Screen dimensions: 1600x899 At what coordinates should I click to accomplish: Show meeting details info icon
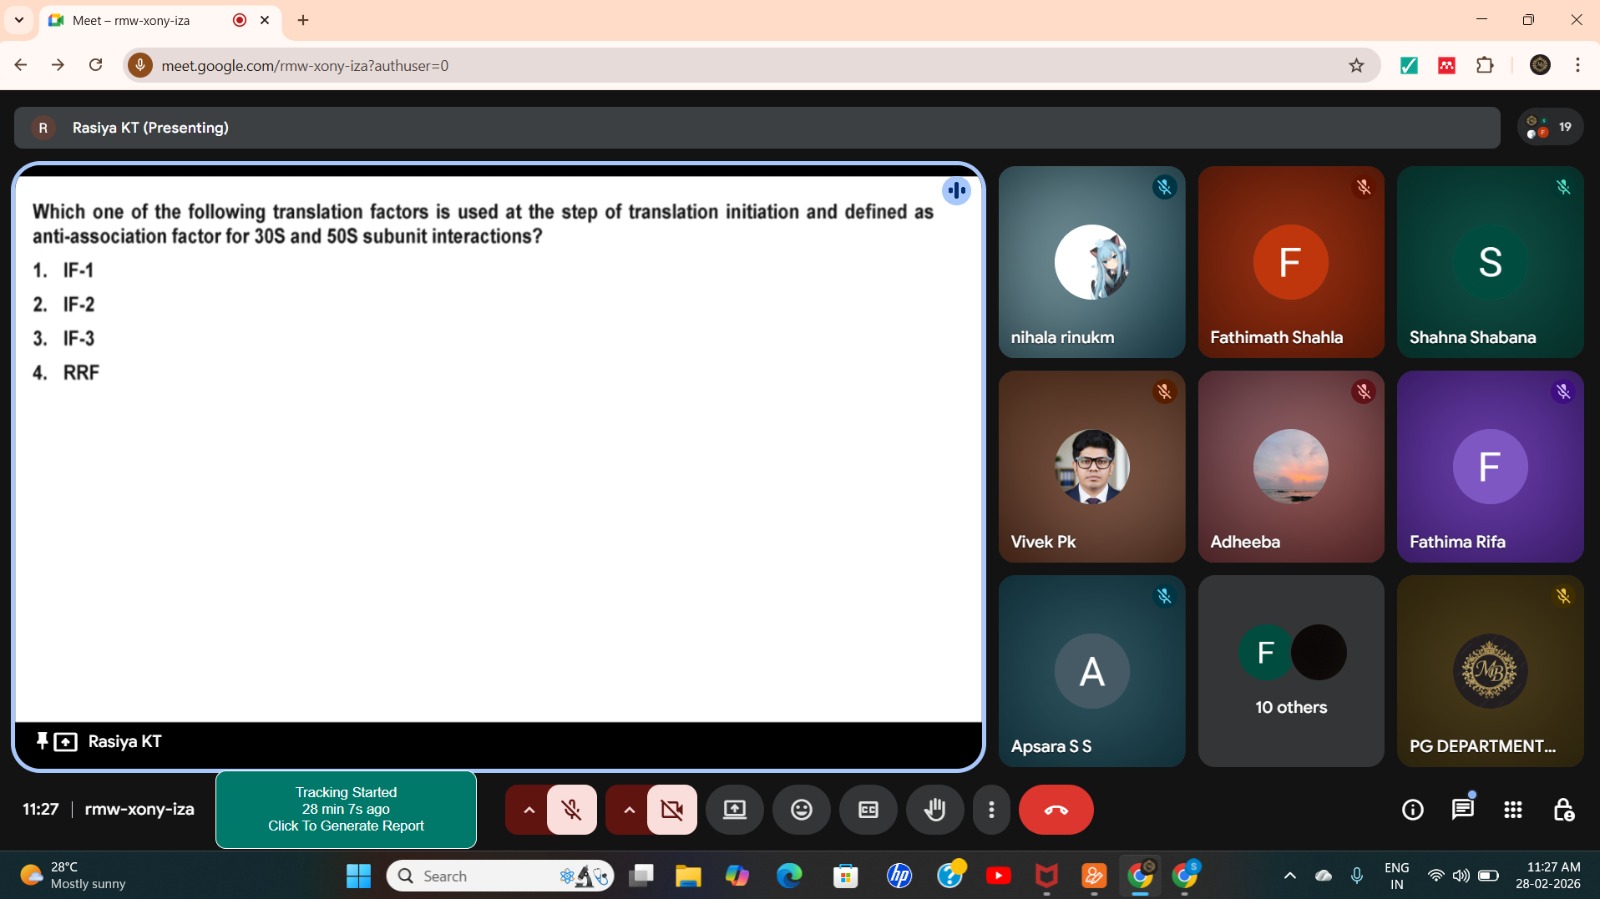tap(1412, 810)
